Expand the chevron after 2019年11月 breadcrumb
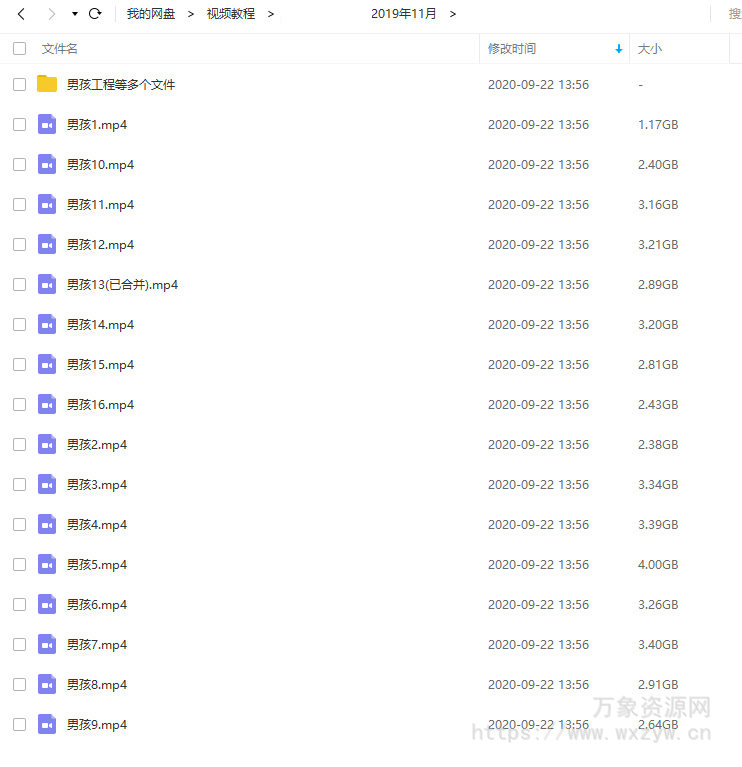This screenshot has width=742, height=767. coord(453,14)
